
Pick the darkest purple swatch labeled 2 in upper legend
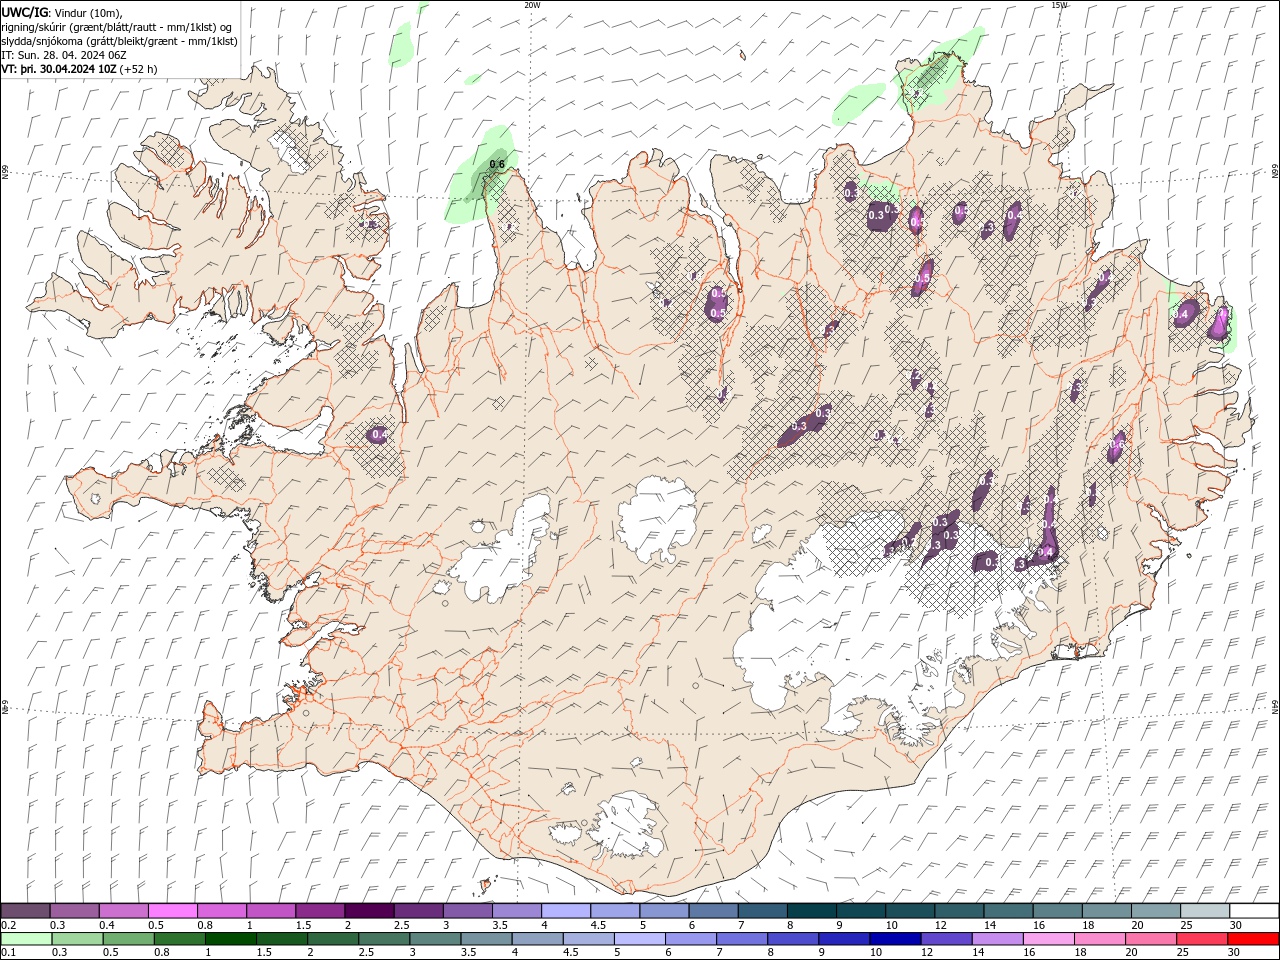(369, 911)
